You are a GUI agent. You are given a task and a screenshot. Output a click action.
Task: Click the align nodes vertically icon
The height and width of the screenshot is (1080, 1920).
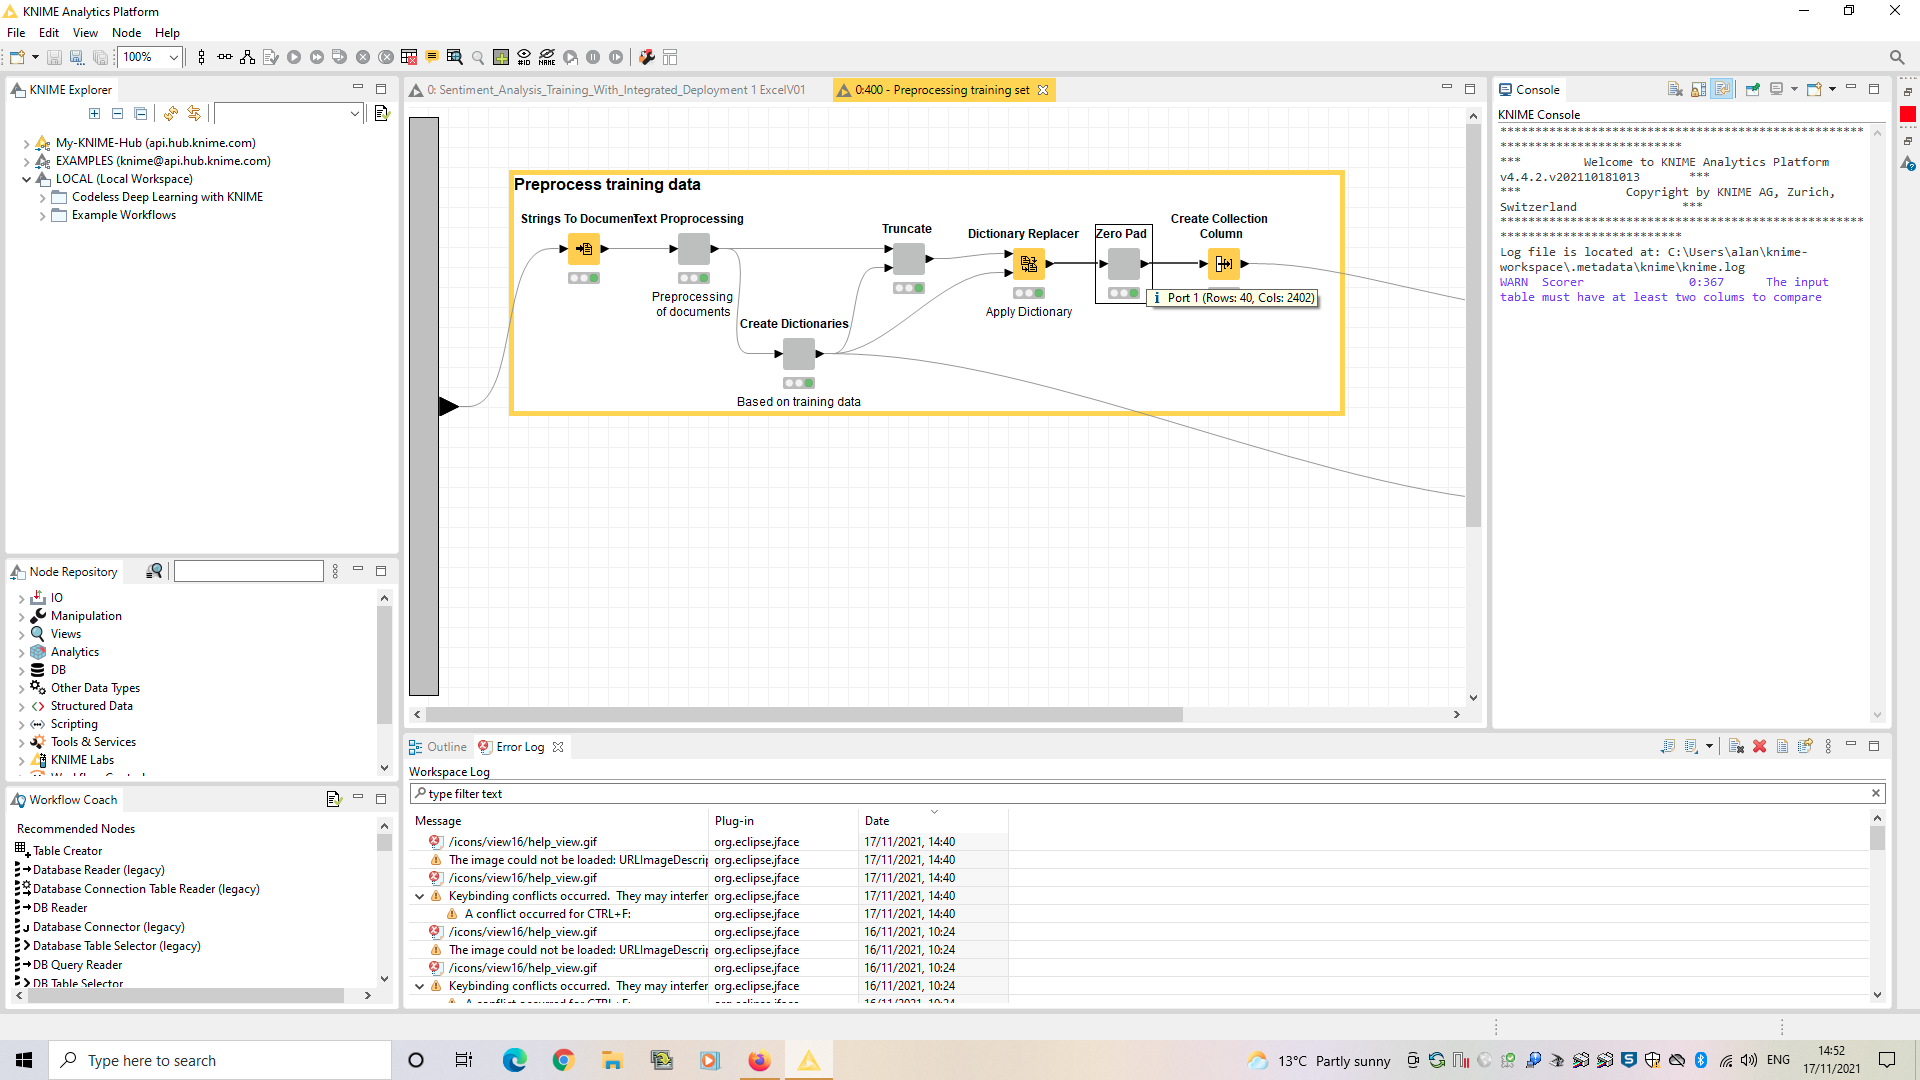[x=202, y=57]
